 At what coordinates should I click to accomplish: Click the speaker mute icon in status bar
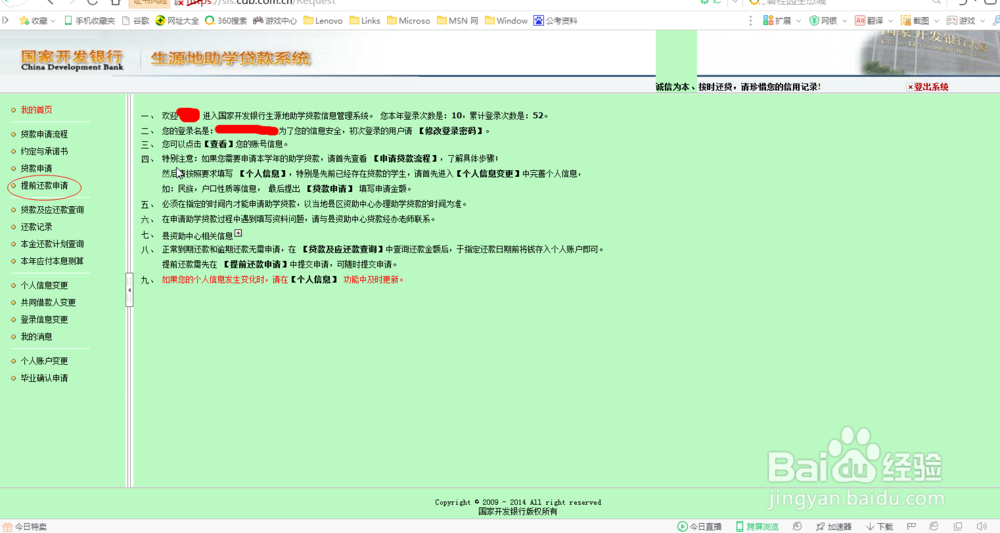click(982, 527)
